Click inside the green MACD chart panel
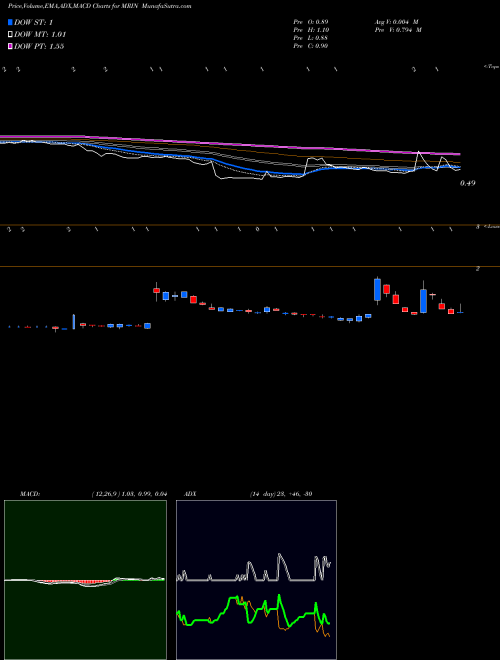Screen dimensions: 500x660 (x=85, y=580)
